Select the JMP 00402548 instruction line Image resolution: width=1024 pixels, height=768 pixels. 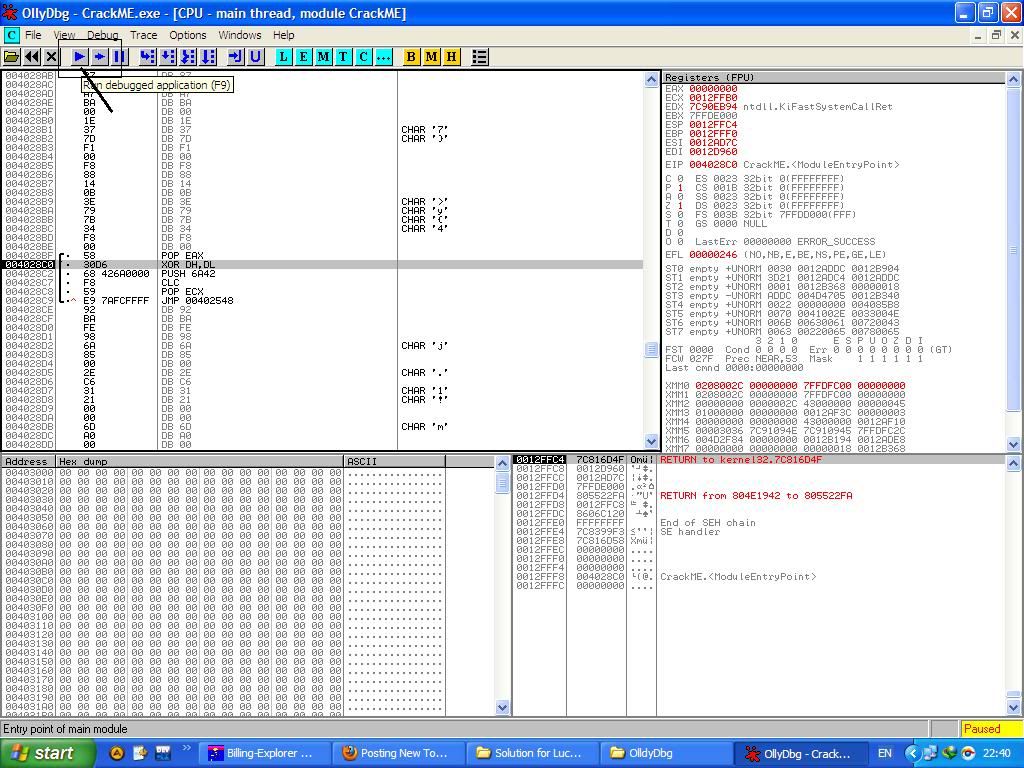tap(323, 300)
